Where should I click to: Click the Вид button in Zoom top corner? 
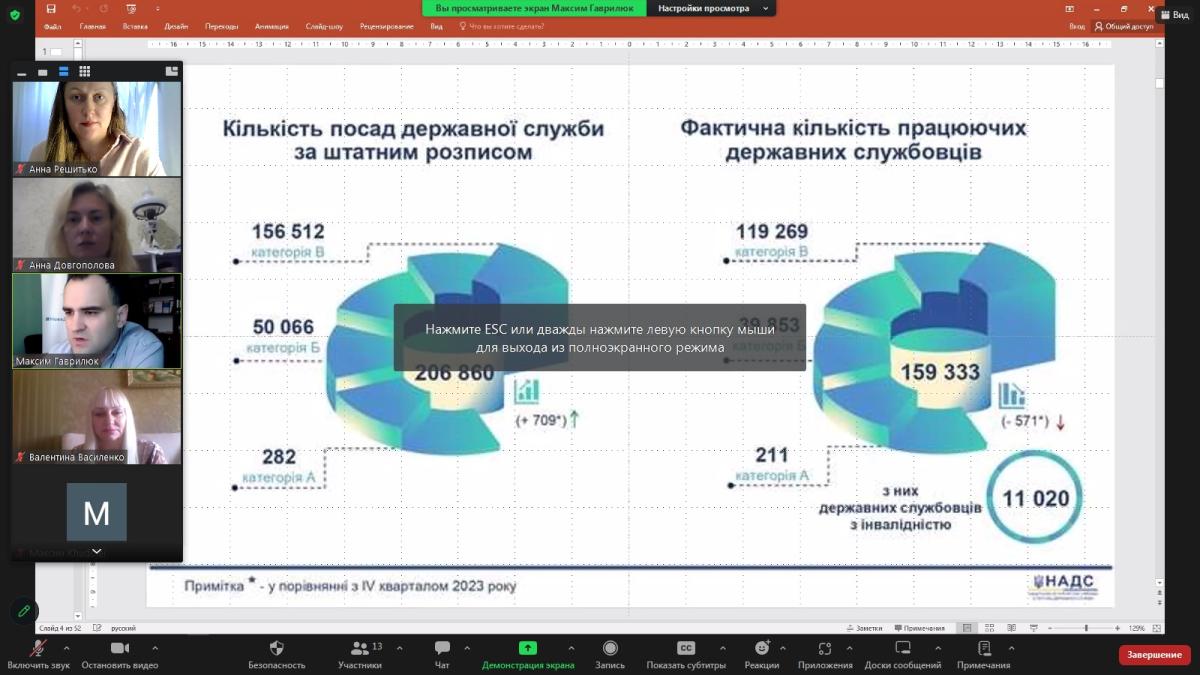coord(1174,15)
